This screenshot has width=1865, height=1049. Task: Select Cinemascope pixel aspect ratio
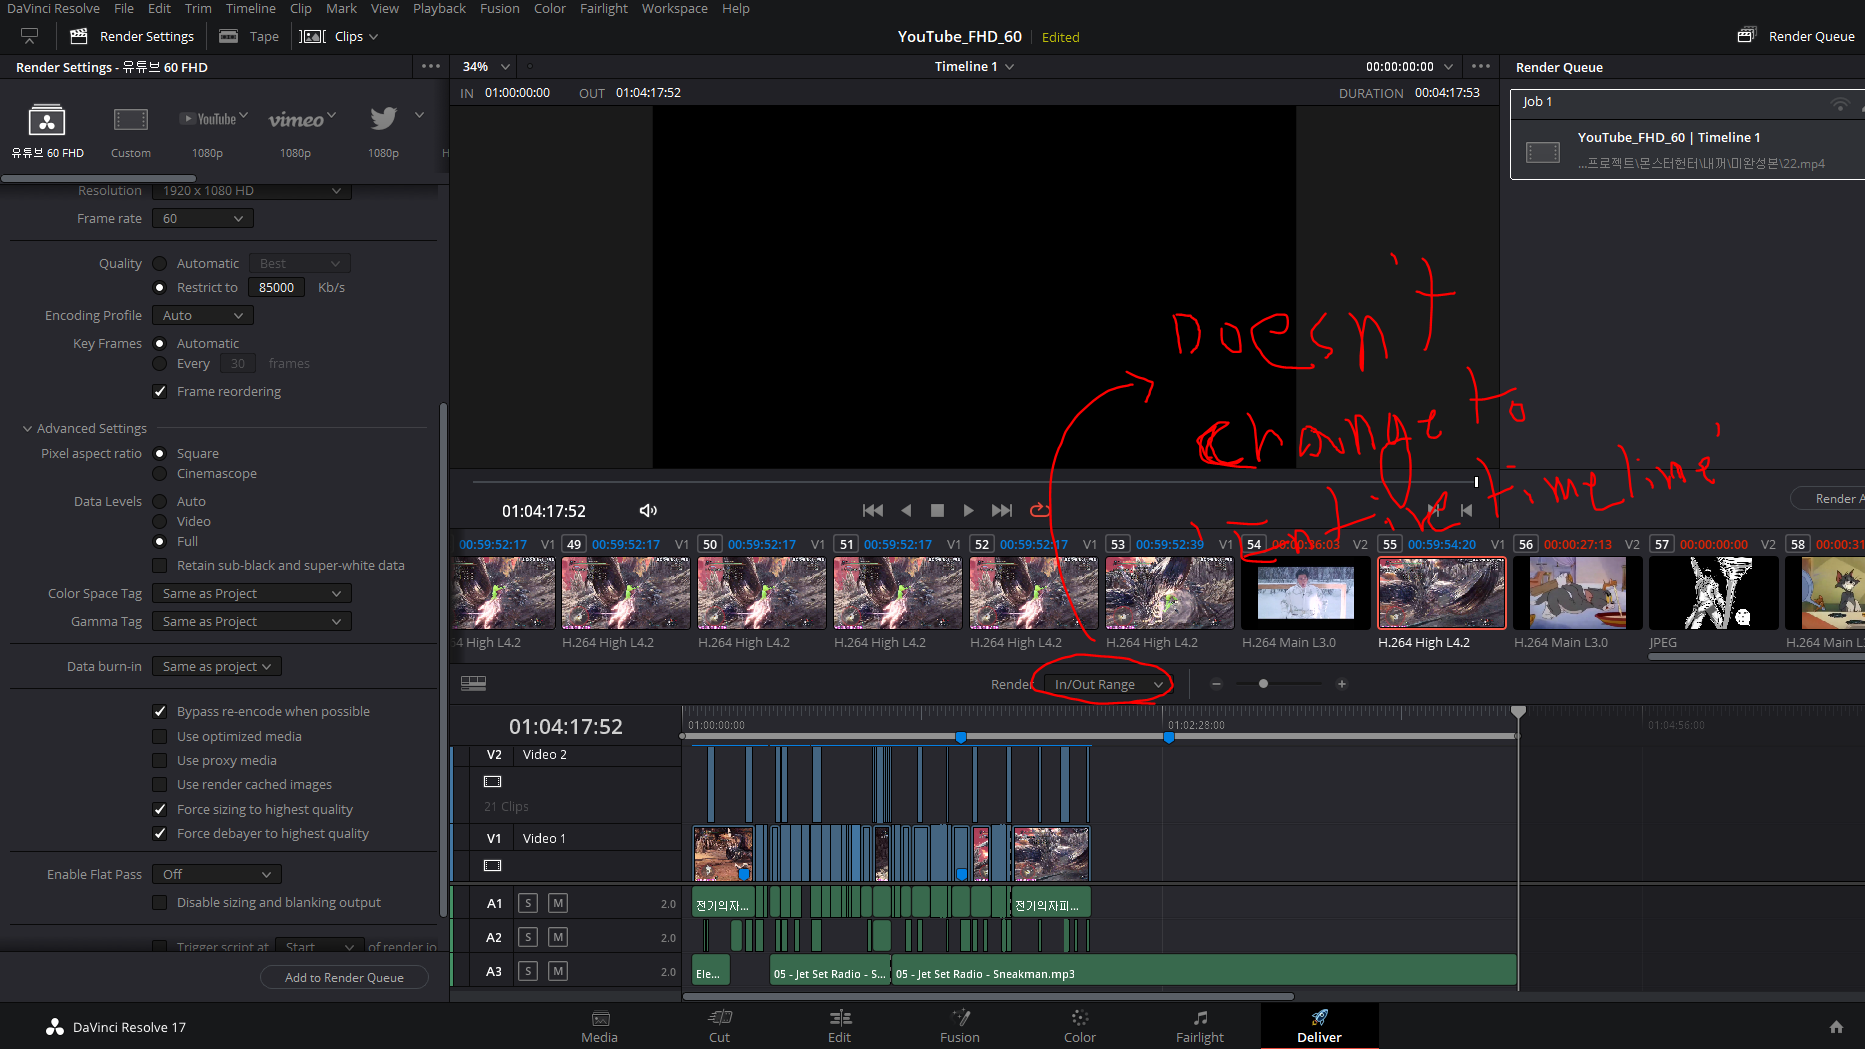point(159,473)
